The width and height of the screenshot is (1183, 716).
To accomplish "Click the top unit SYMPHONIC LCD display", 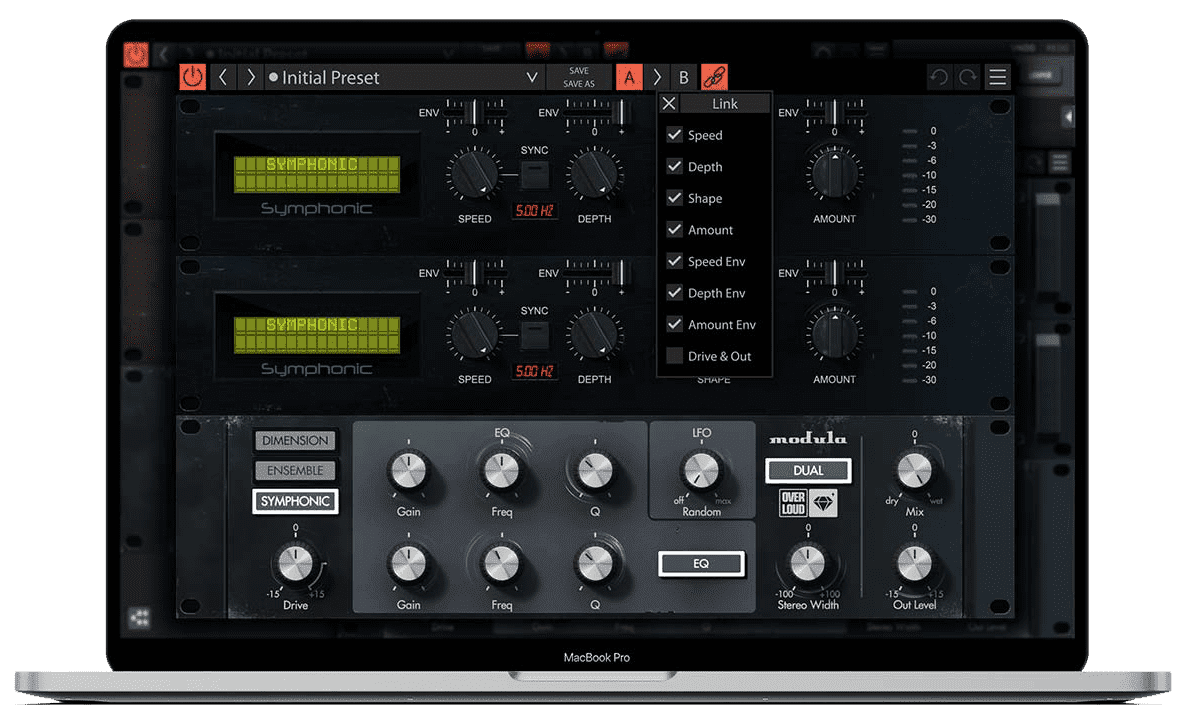I will (x=317, y=174).
